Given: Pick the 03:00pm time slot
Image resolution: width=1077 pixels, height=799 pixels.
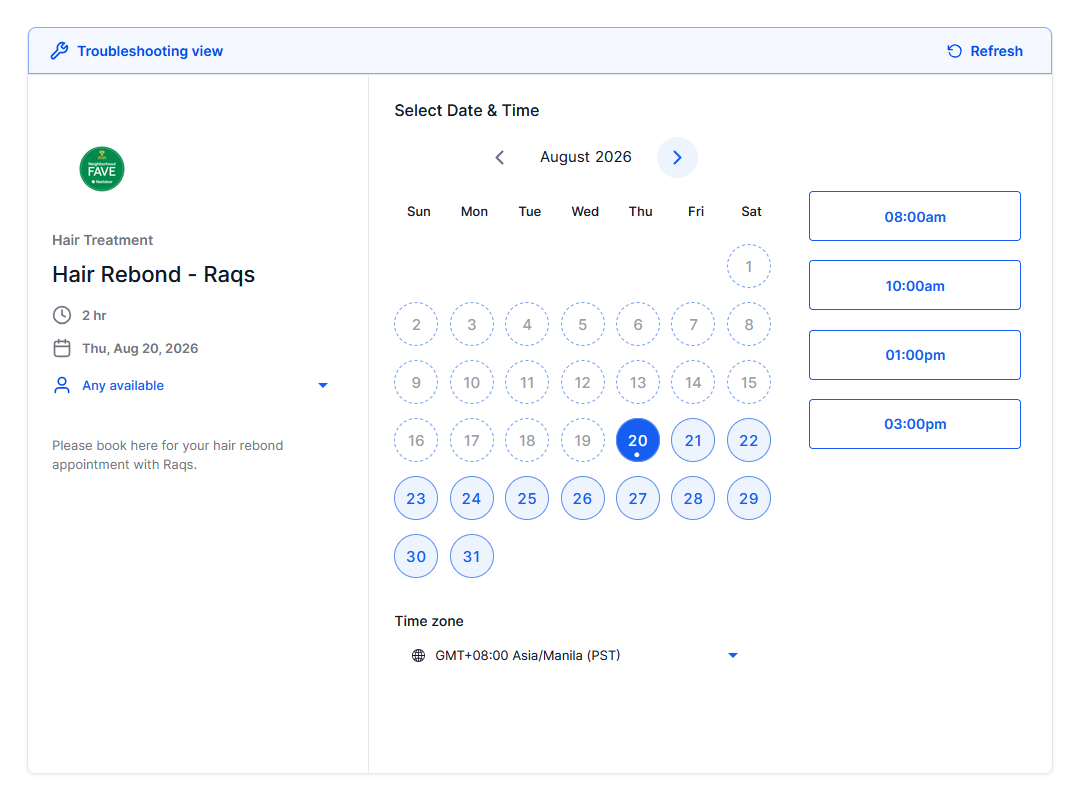Looking at the screenshot, I should tap(915, 424).
